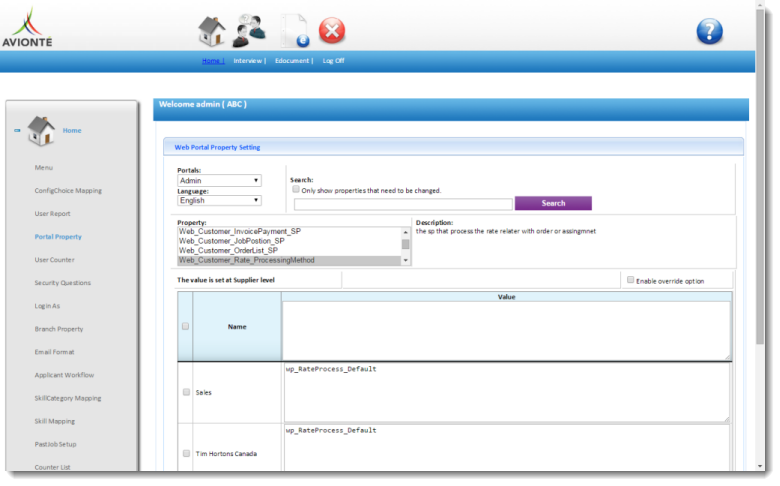
Task: Open Portal Property in the sidebar
Action: 58,237
